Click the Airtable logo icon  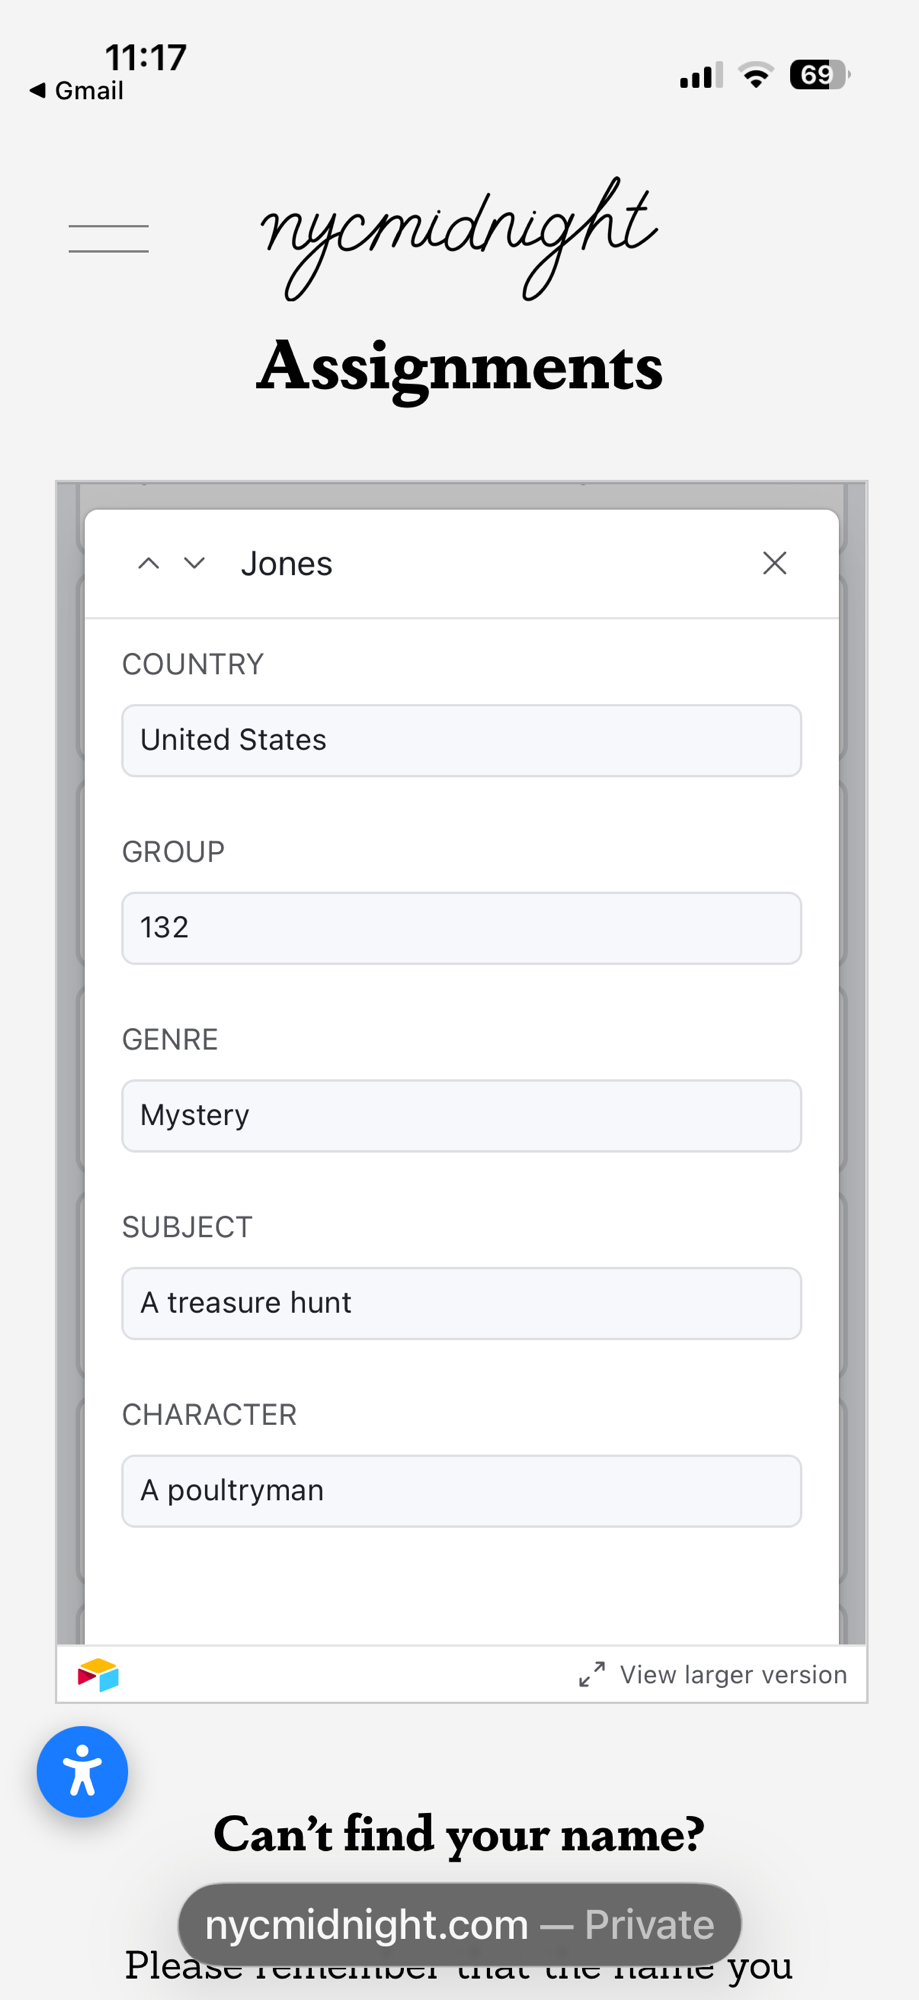(98, 1674)
